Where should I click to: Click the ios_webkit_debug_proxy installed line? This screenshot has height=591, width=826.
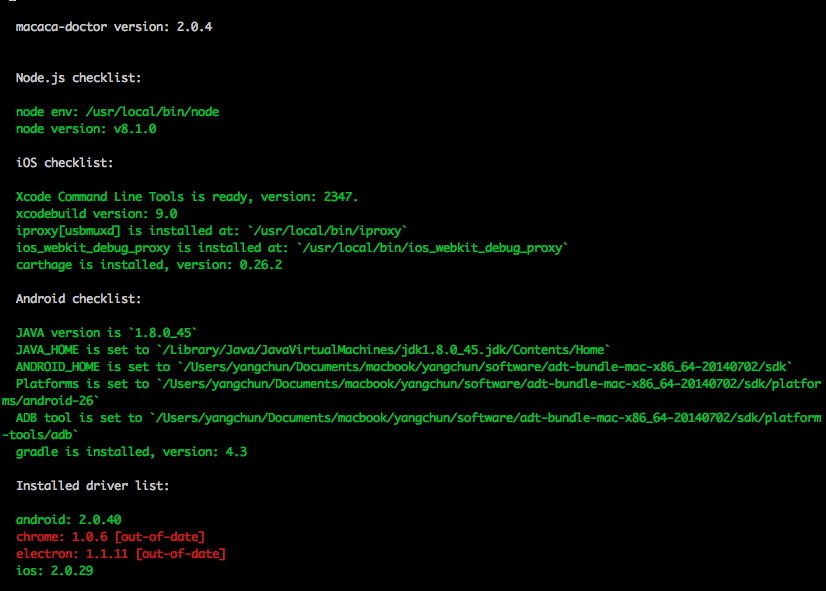pos(292,248)
